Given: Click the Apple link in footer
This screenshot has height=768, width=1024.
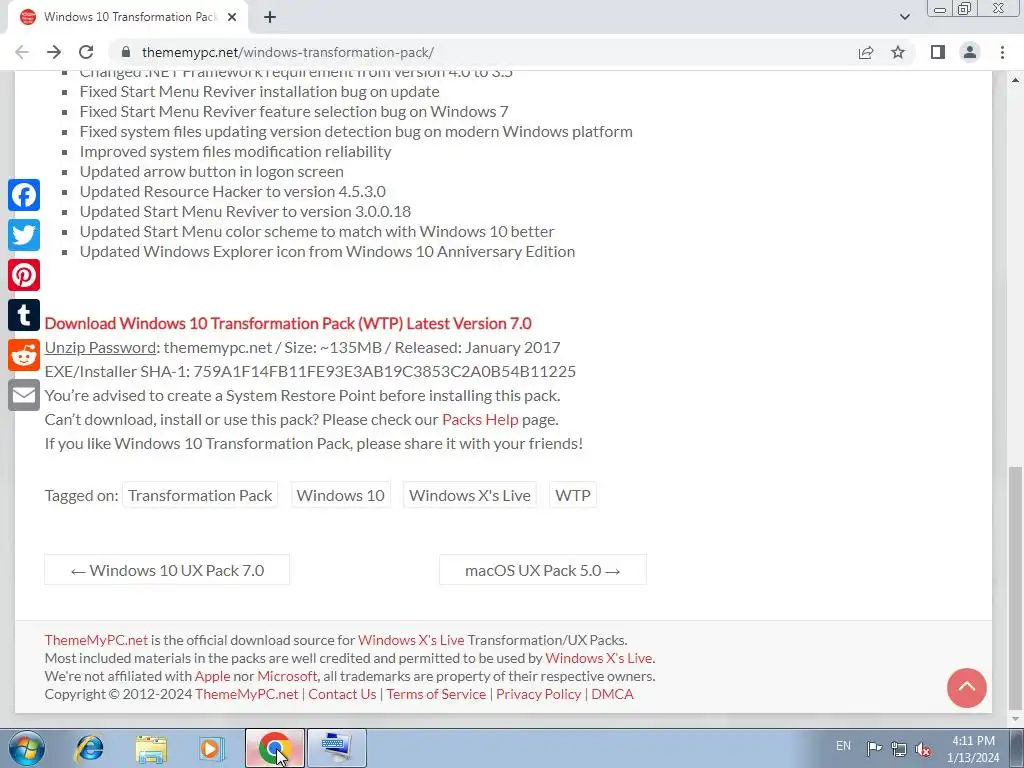Looking at the screenshot, I should point(212,676).
